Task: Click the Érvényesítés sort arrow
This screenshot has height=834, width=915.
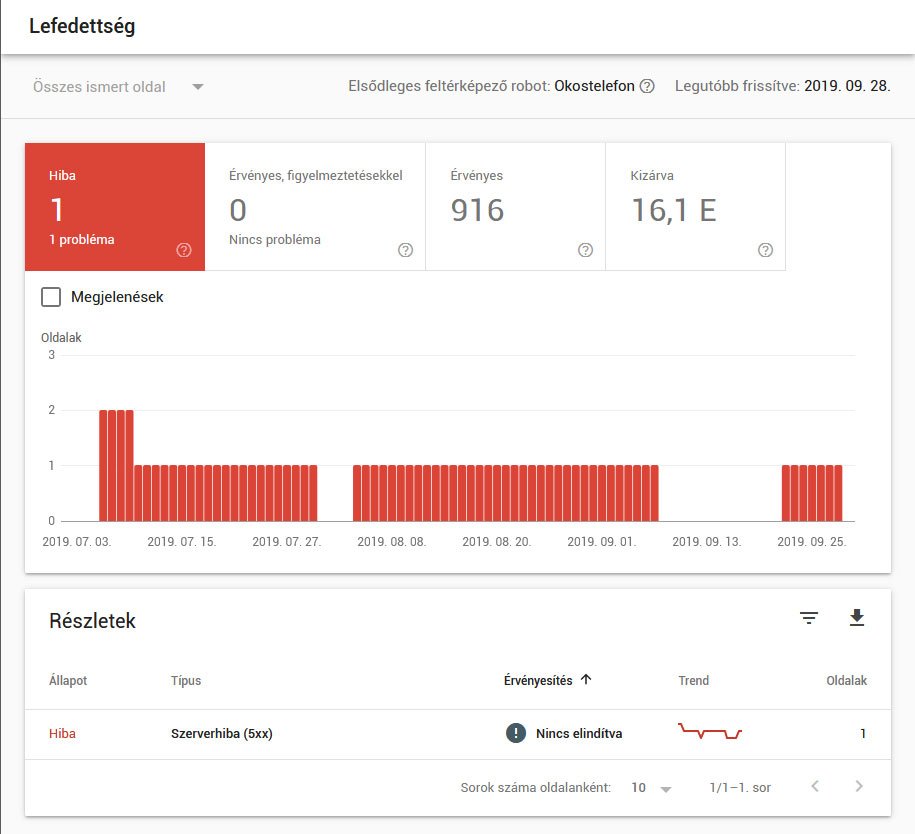Action: coord(588,680)
